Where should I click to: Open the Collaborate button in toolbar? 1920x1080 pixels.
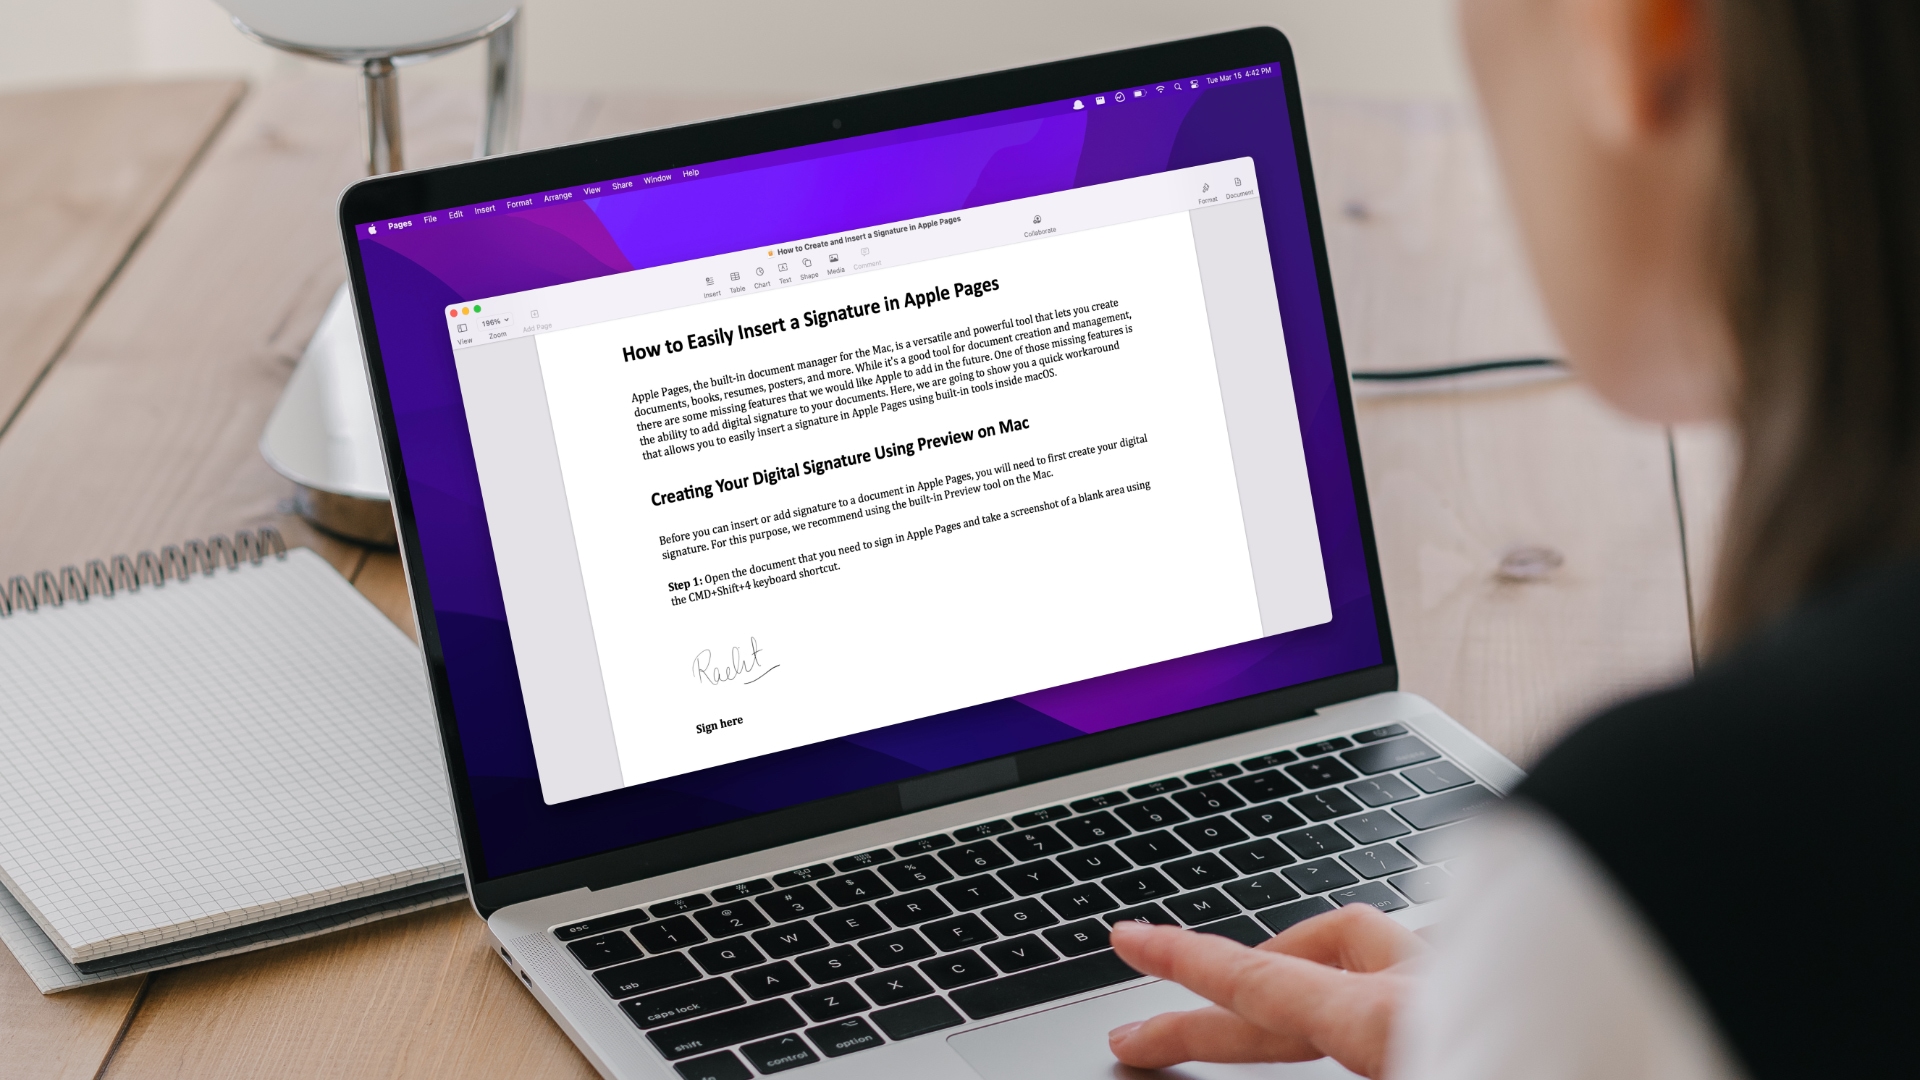pos(1039,227)
